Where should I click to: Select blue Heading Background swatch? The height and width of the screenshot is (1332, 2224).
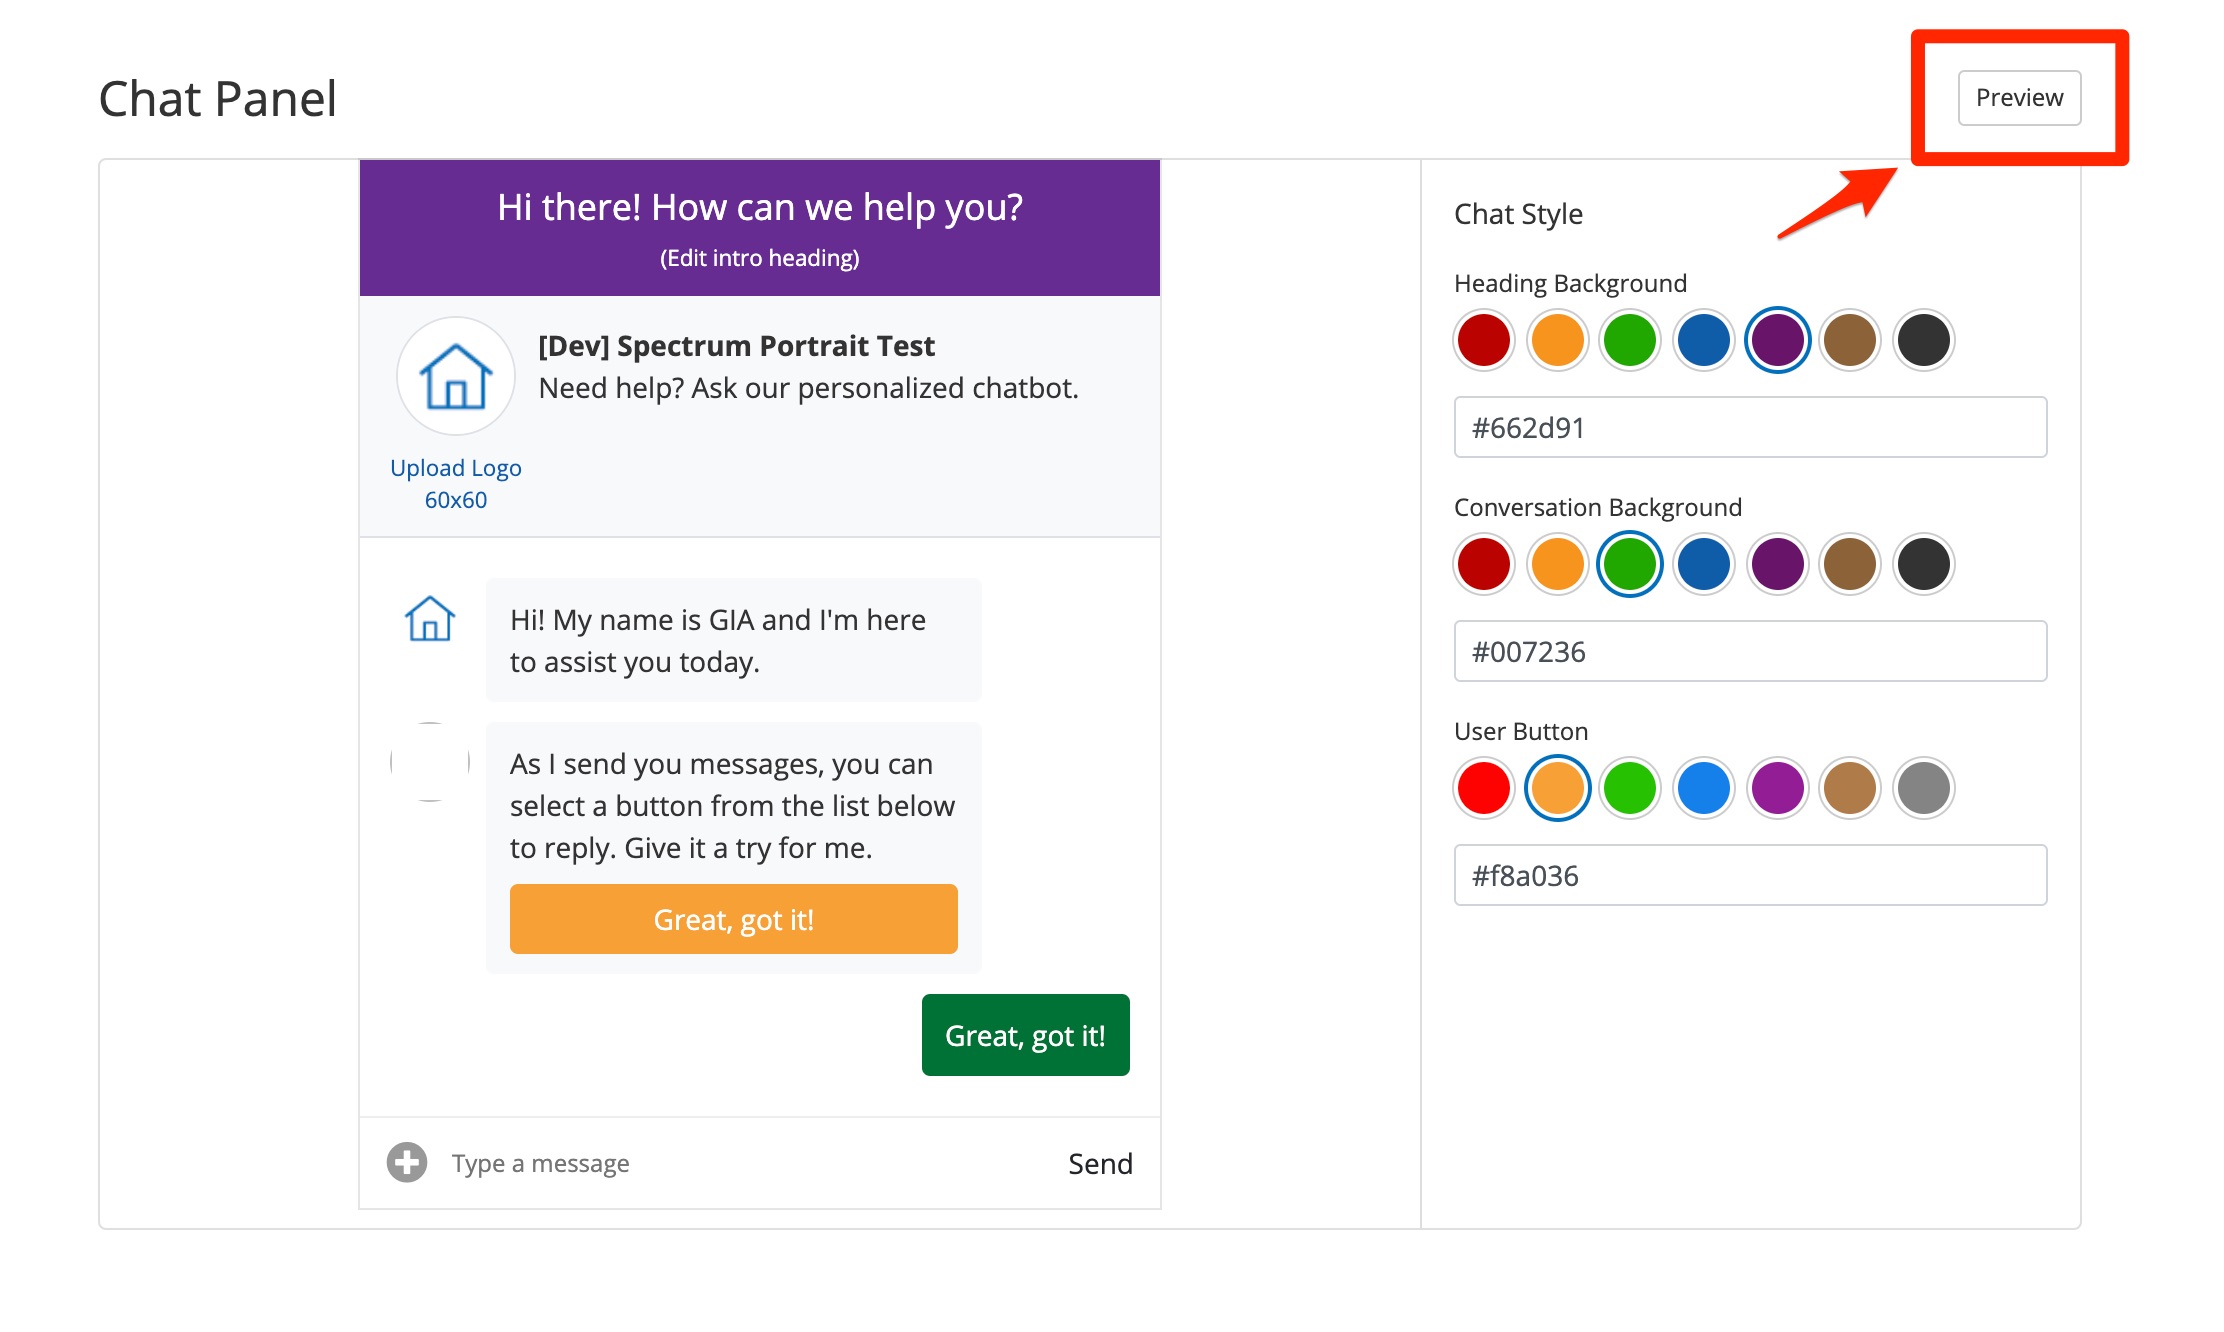tap(1704, 340)
